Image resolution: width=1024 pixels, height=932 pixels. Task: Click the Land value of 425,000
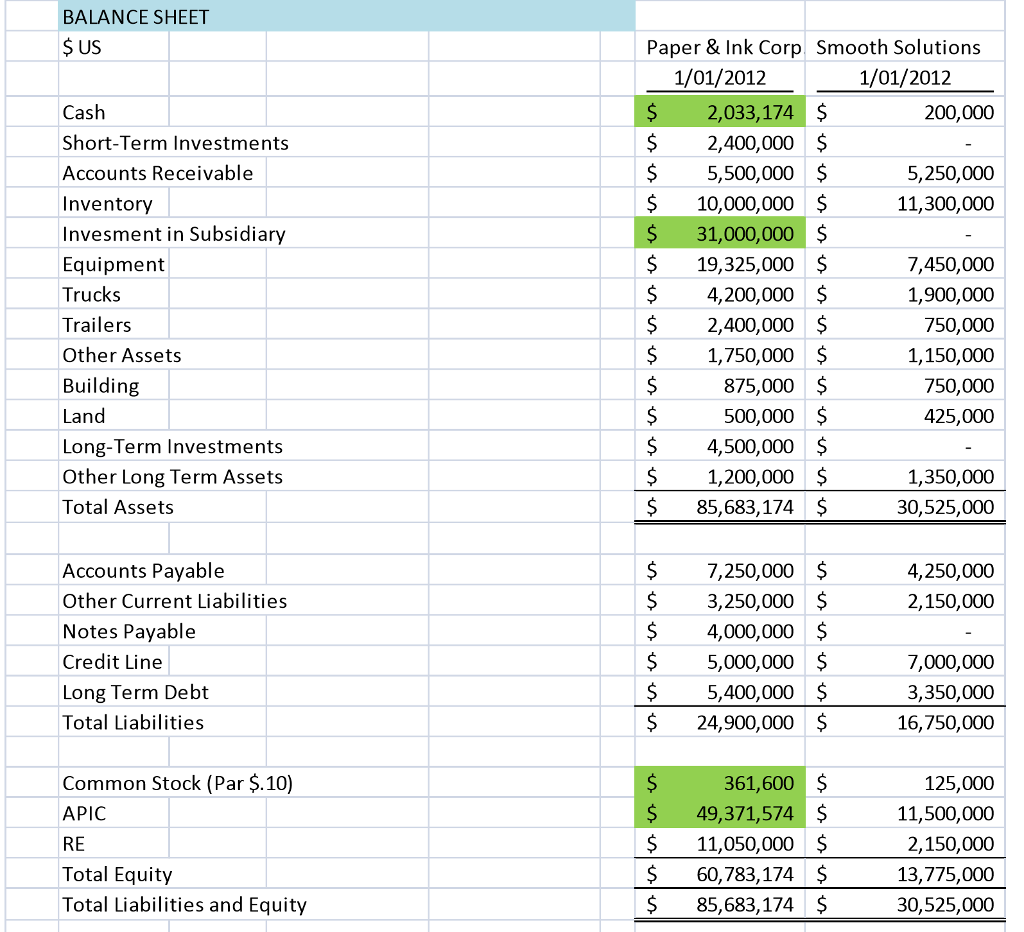click(905, 416)
